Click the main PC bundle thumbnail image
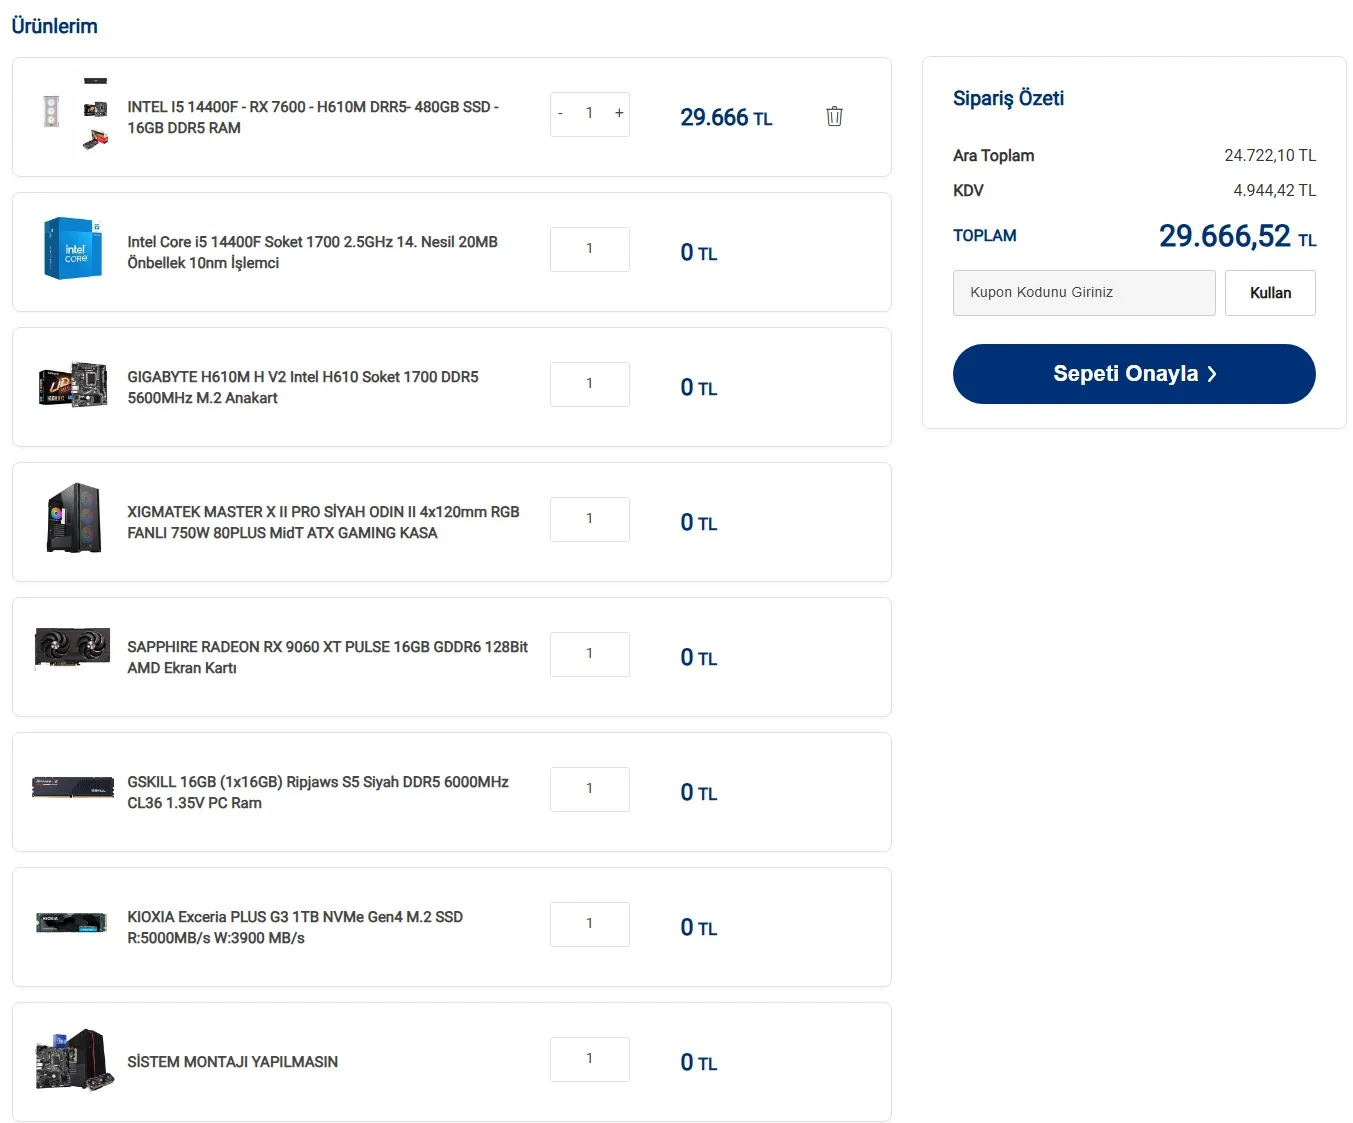 [x=73, y=114]
